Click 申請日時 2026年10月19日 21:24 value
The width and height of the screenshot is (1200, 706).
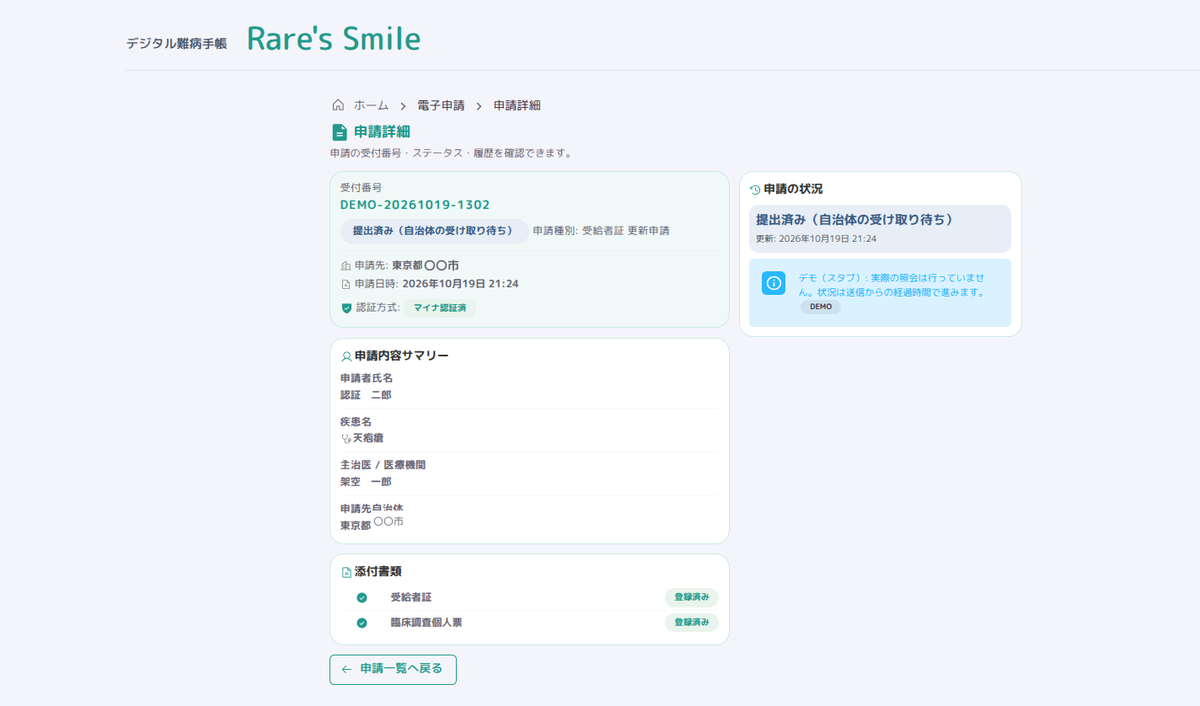point(460,284)
